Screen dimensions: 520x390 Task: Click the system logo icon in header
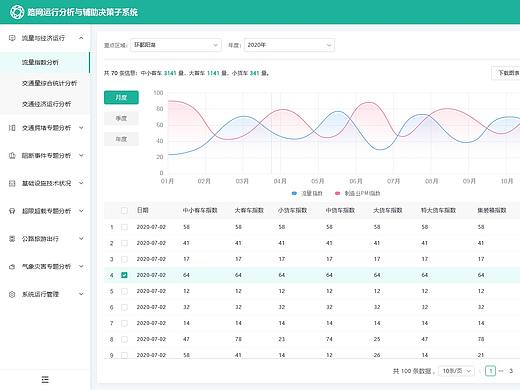coord(17,12)
